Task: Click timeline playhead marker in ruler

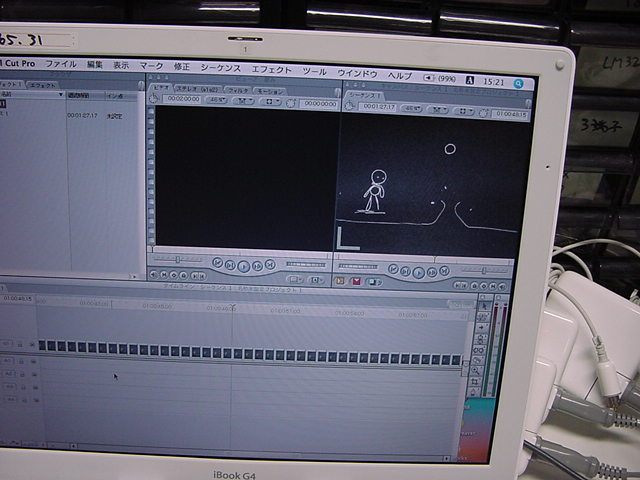Action: point(233,307)
